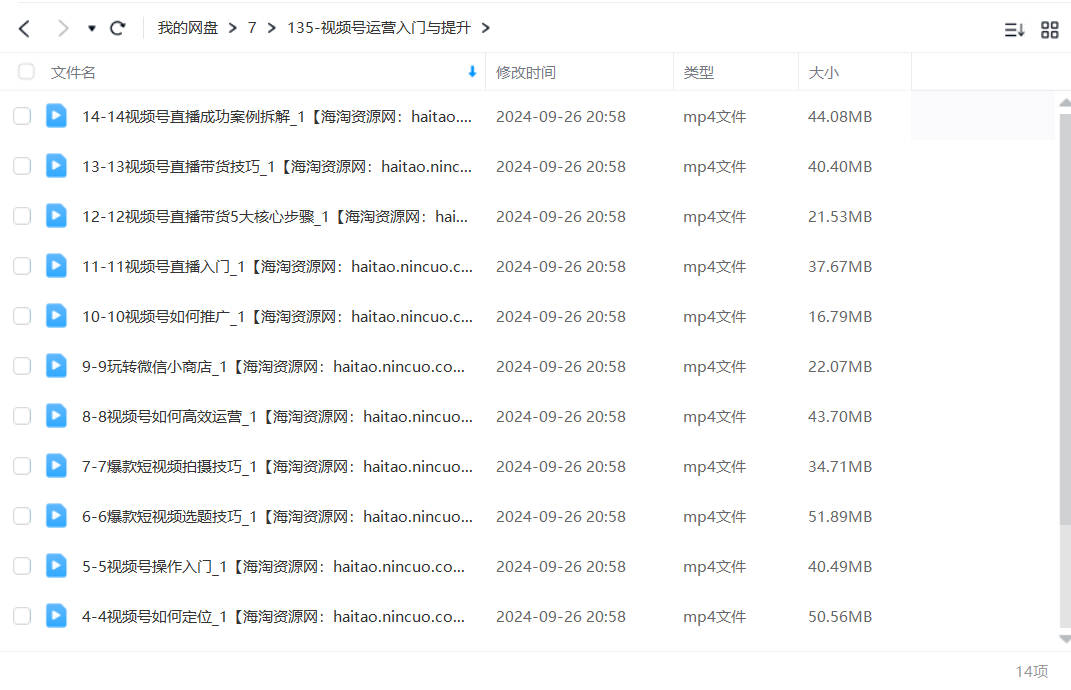Check the box for 12-12视频号直播带货5大核心步骤
Viewport: 1071px width, 690px height.
(23, 216)
